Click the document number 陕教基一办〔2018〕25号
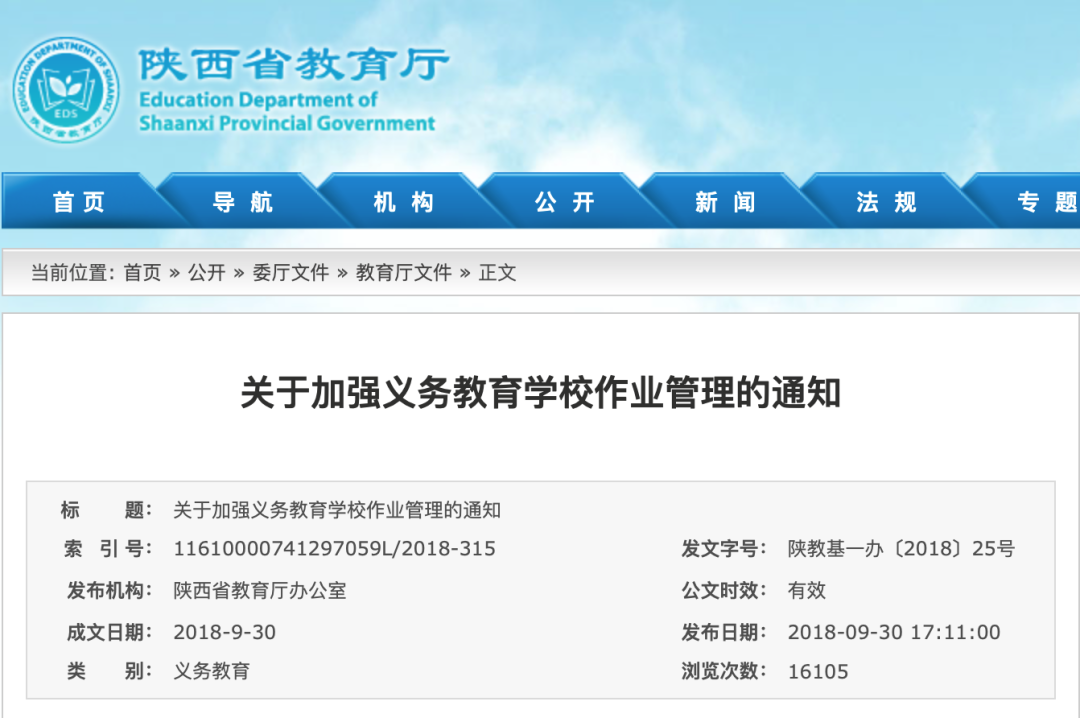This screenshot has height=718, width=1080. coord(900,549)
